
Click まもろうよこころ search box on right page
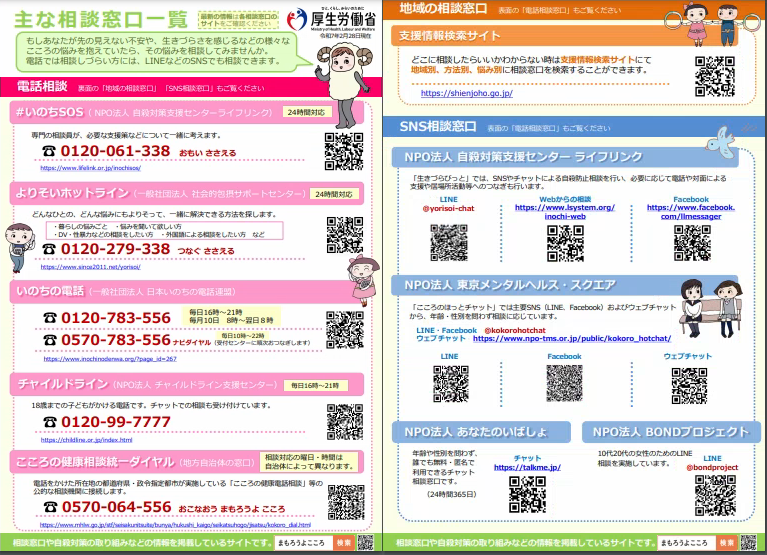[687, 543]
